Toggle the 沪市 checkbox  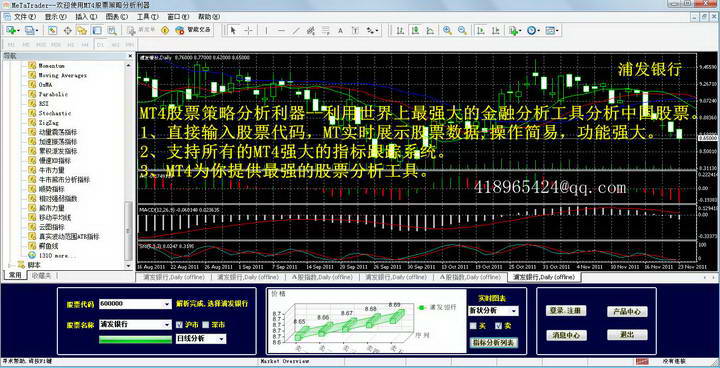tap(179, 324)
